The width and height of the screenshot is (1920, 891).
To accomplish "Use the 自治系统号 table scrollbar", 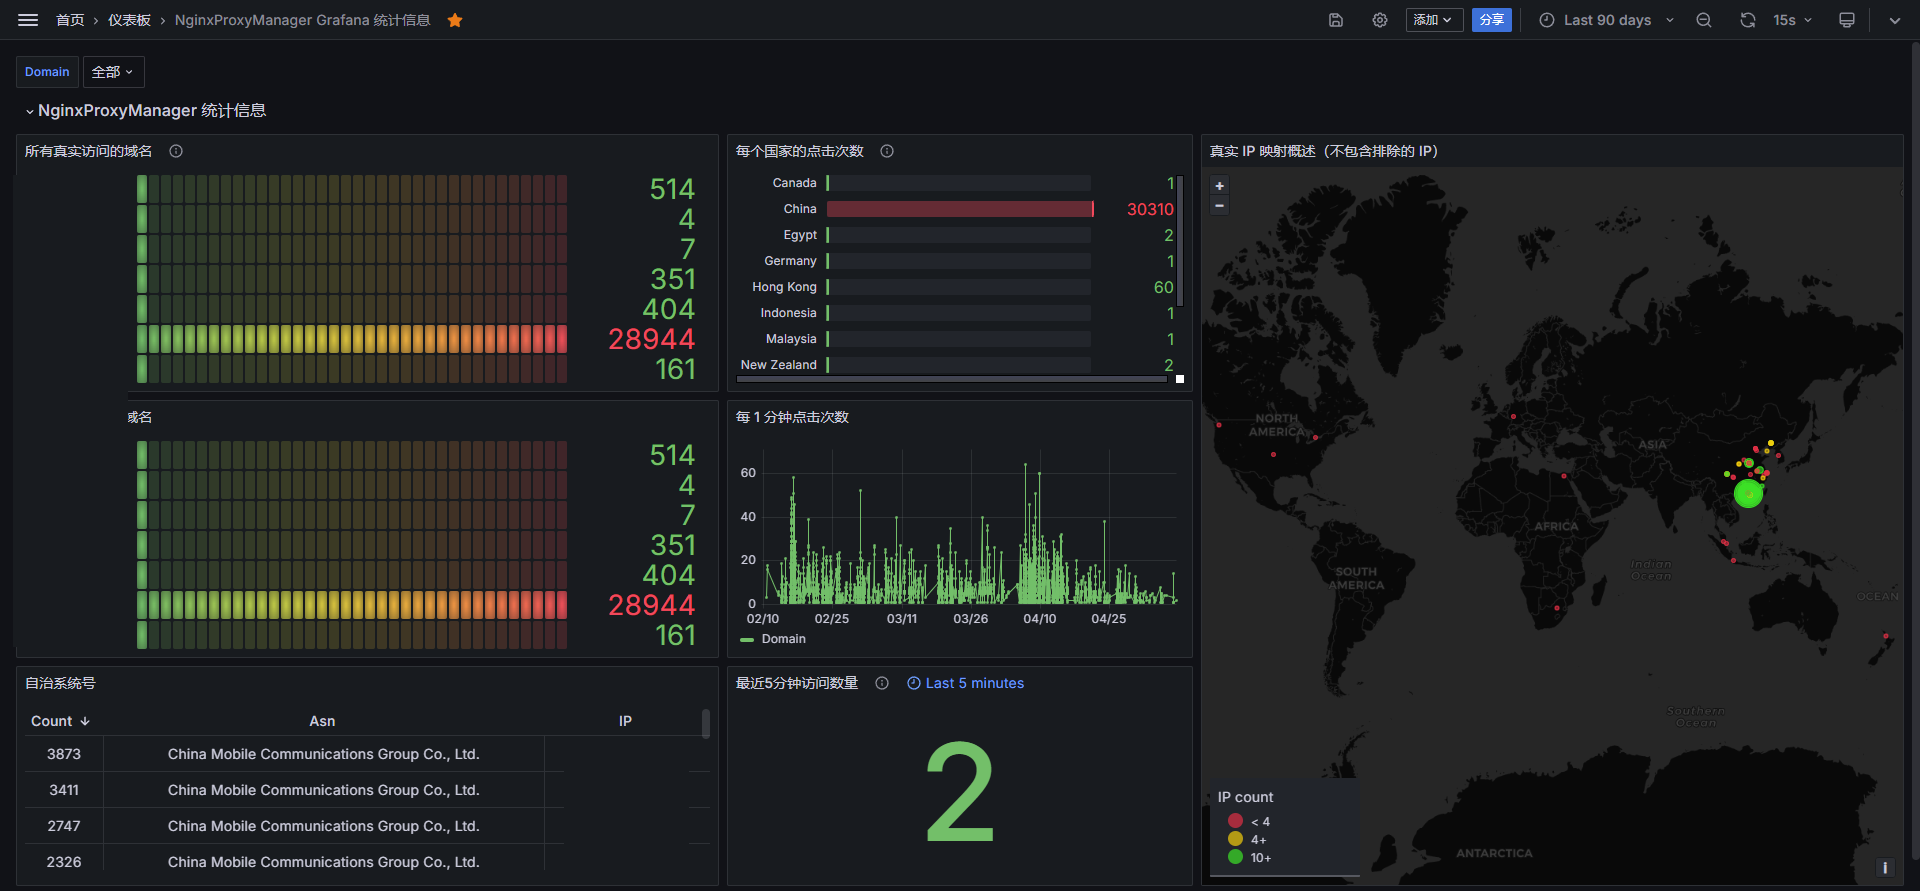I will (x=706, y=723).
